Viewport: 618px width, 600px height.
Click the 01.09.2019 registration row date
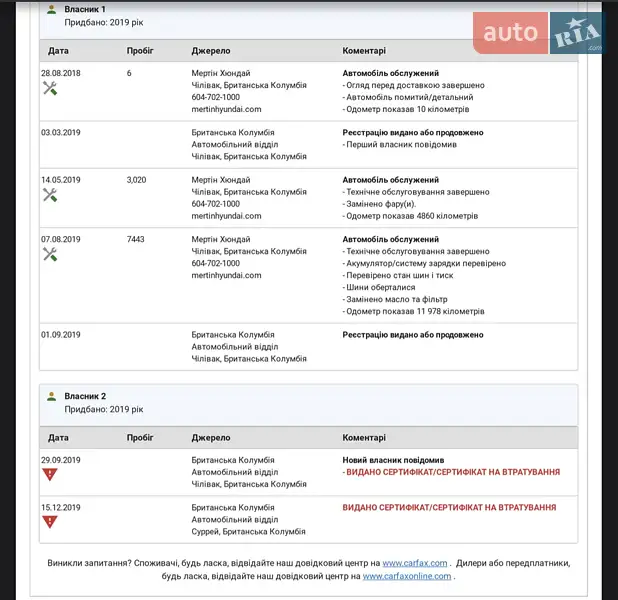(61, 334)
